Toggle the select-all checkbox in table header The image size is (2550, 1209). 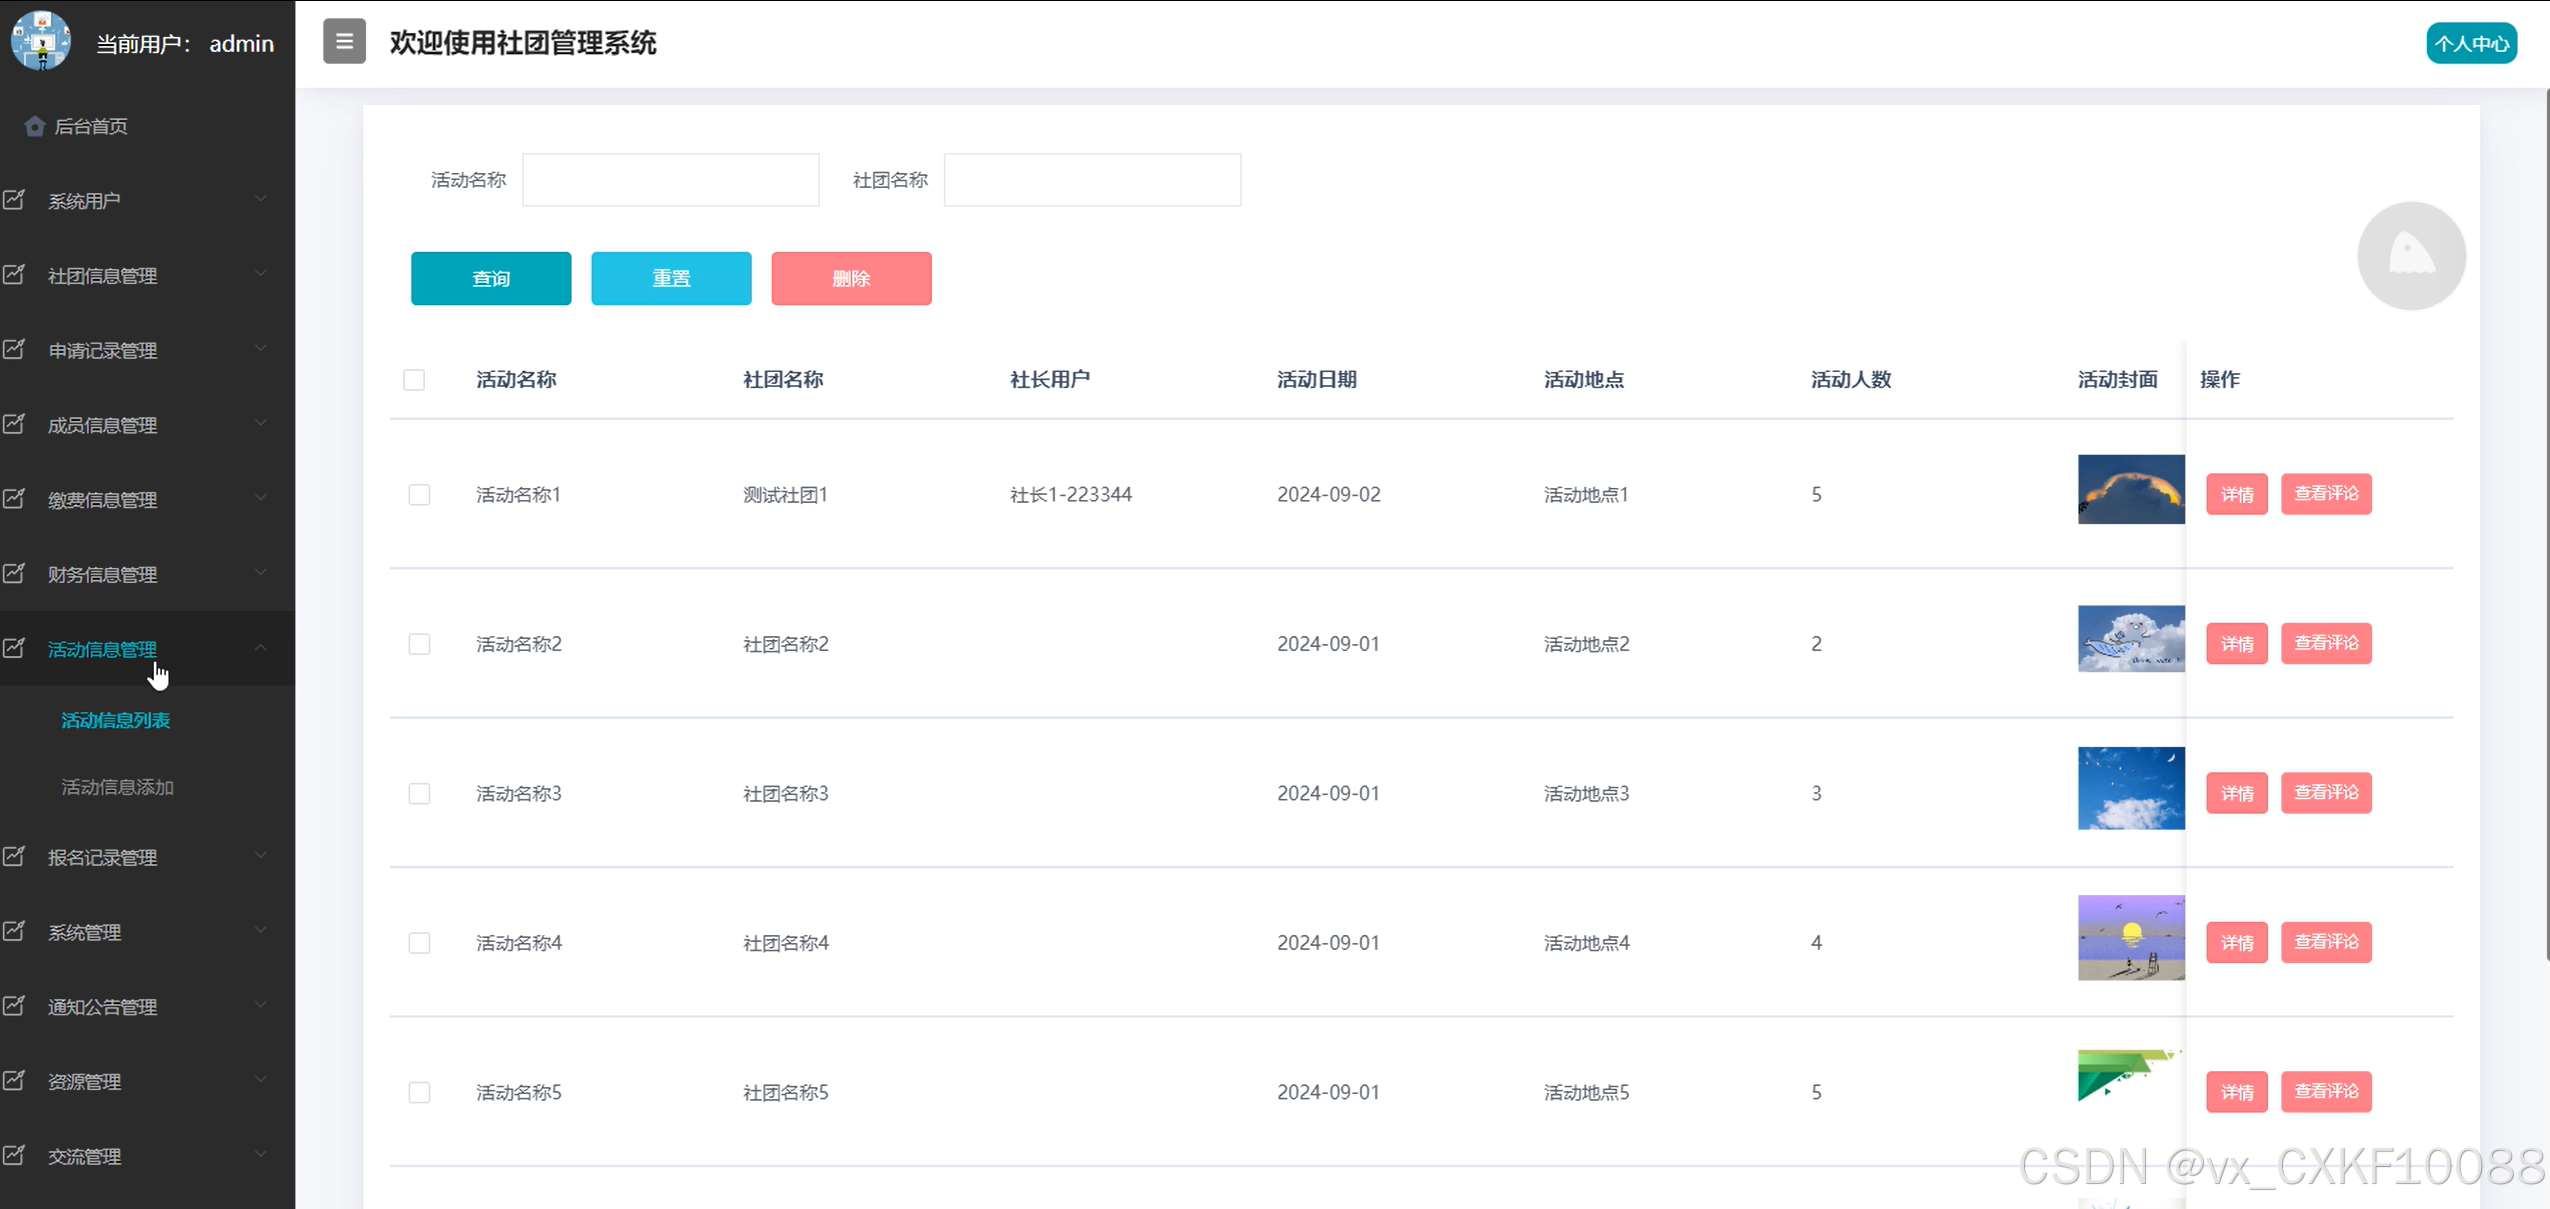tap(414, 380)
